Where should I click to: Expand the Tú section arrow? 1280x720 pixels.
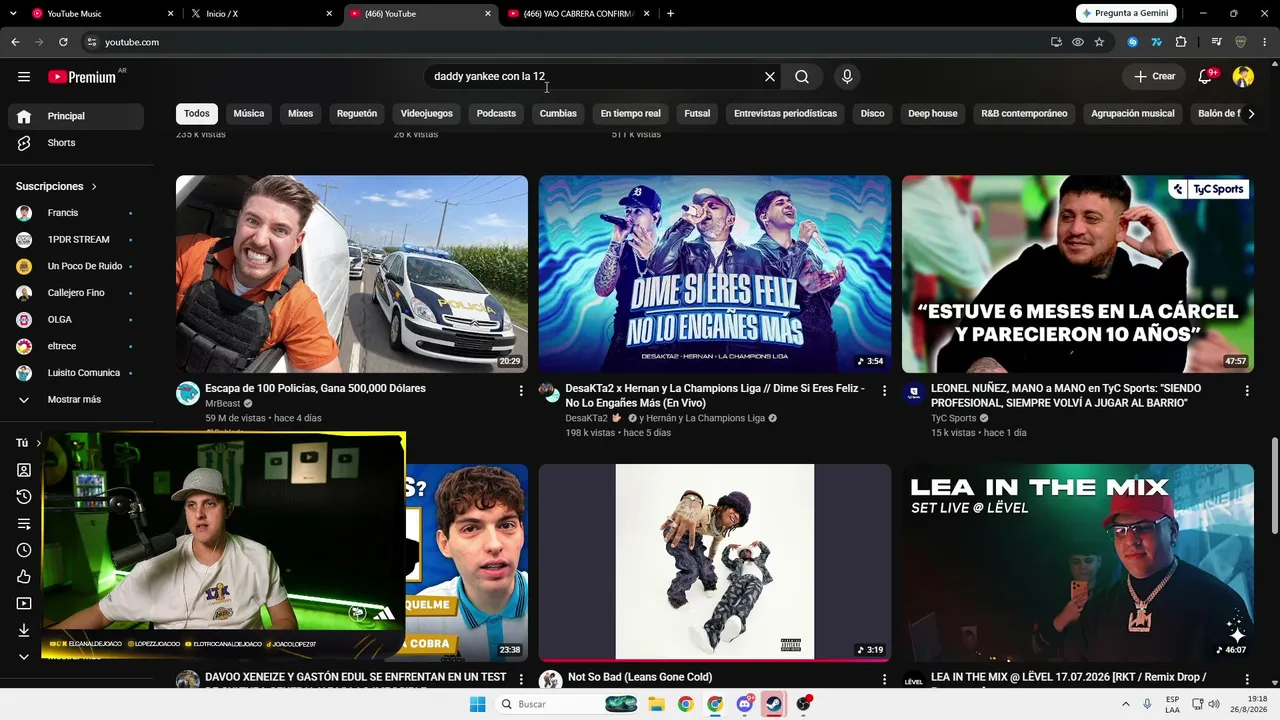tap(38, 443)
